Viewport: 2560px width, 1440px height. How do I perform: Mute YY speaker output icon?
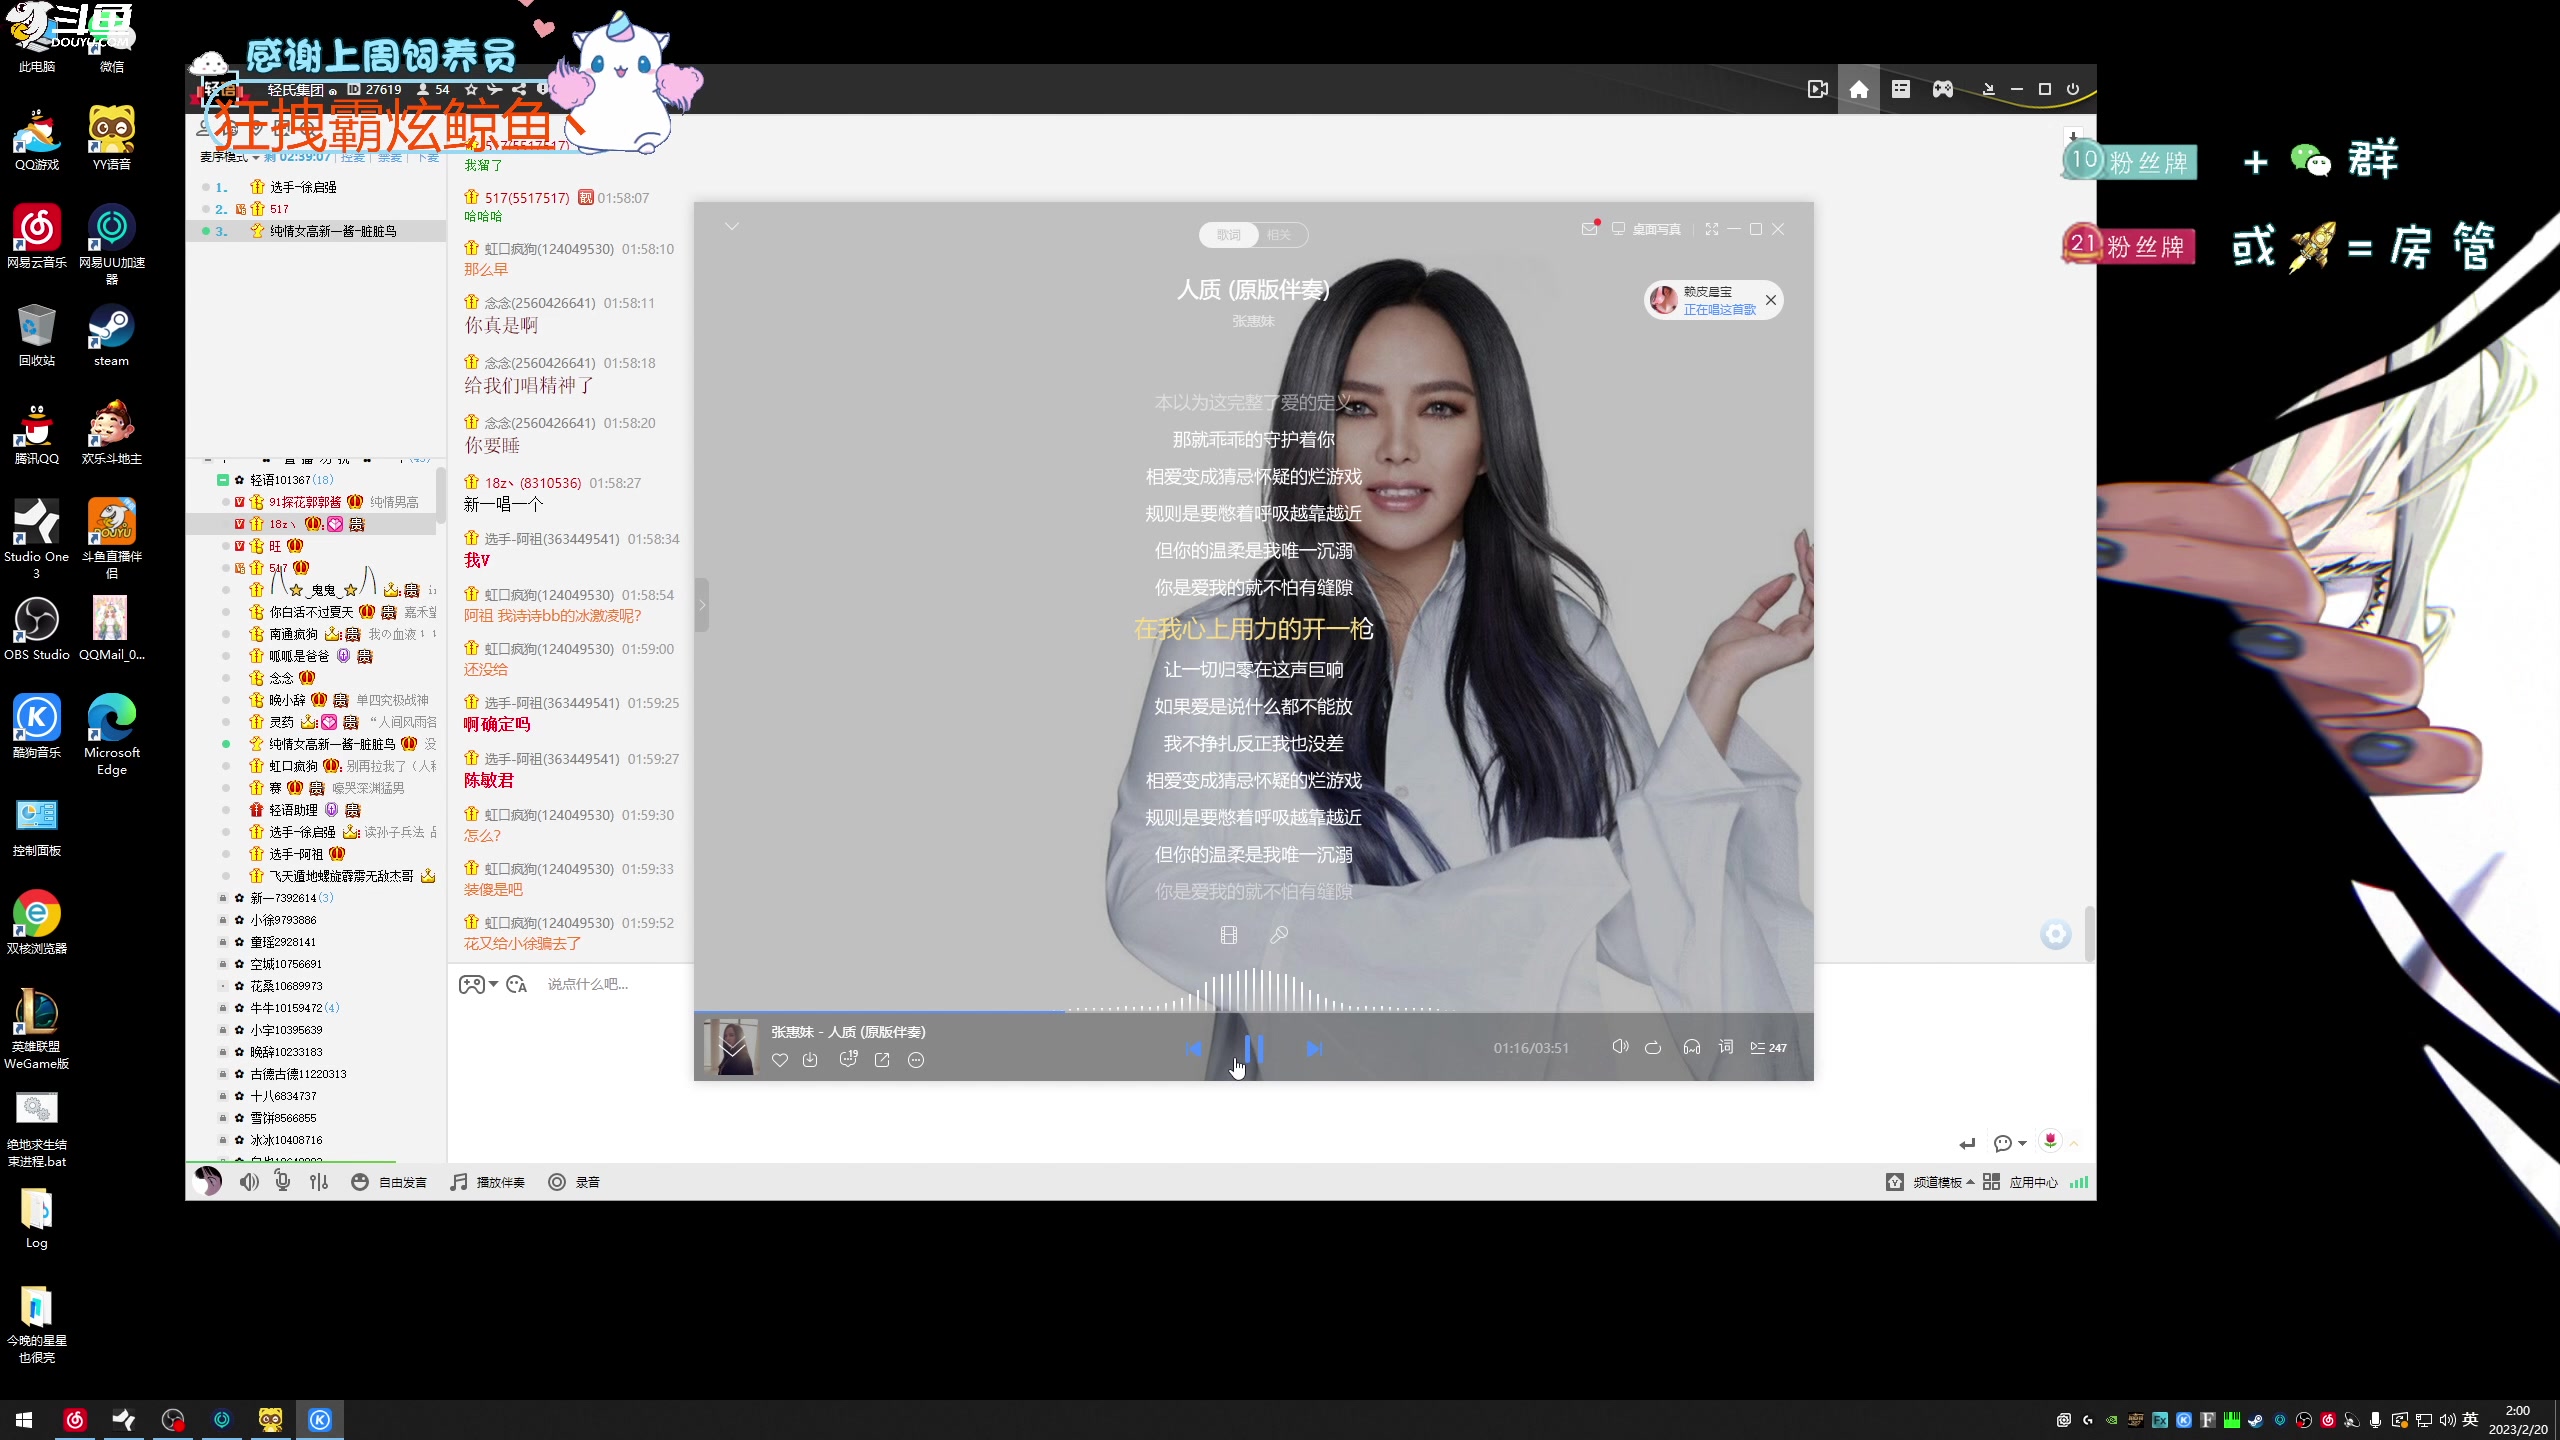pyautogui.click(x=249, y=1182)
